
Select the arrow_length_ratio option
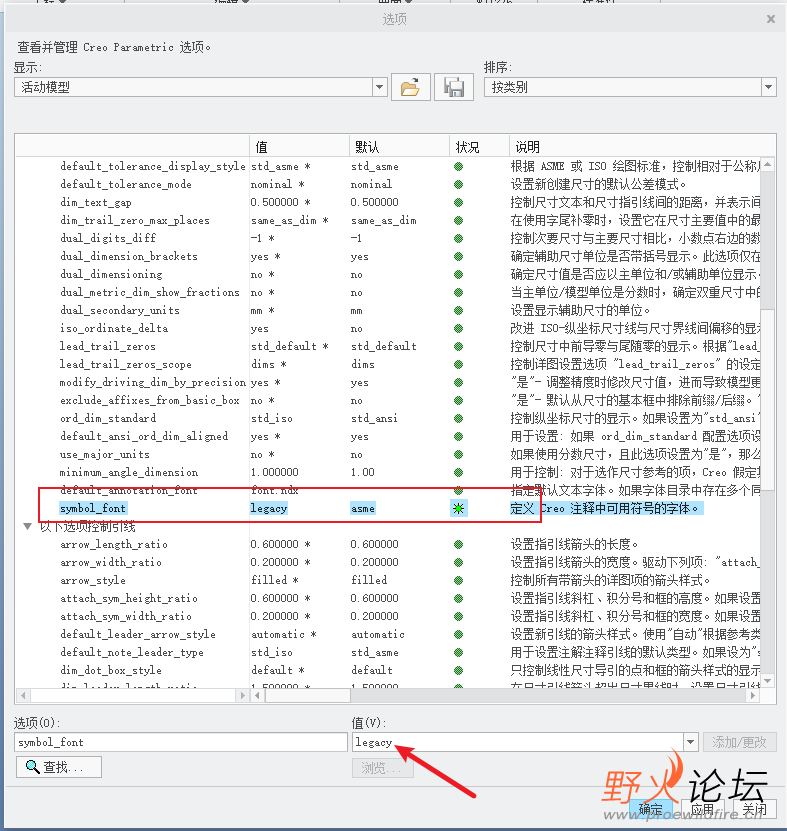(x=113, y=544)
